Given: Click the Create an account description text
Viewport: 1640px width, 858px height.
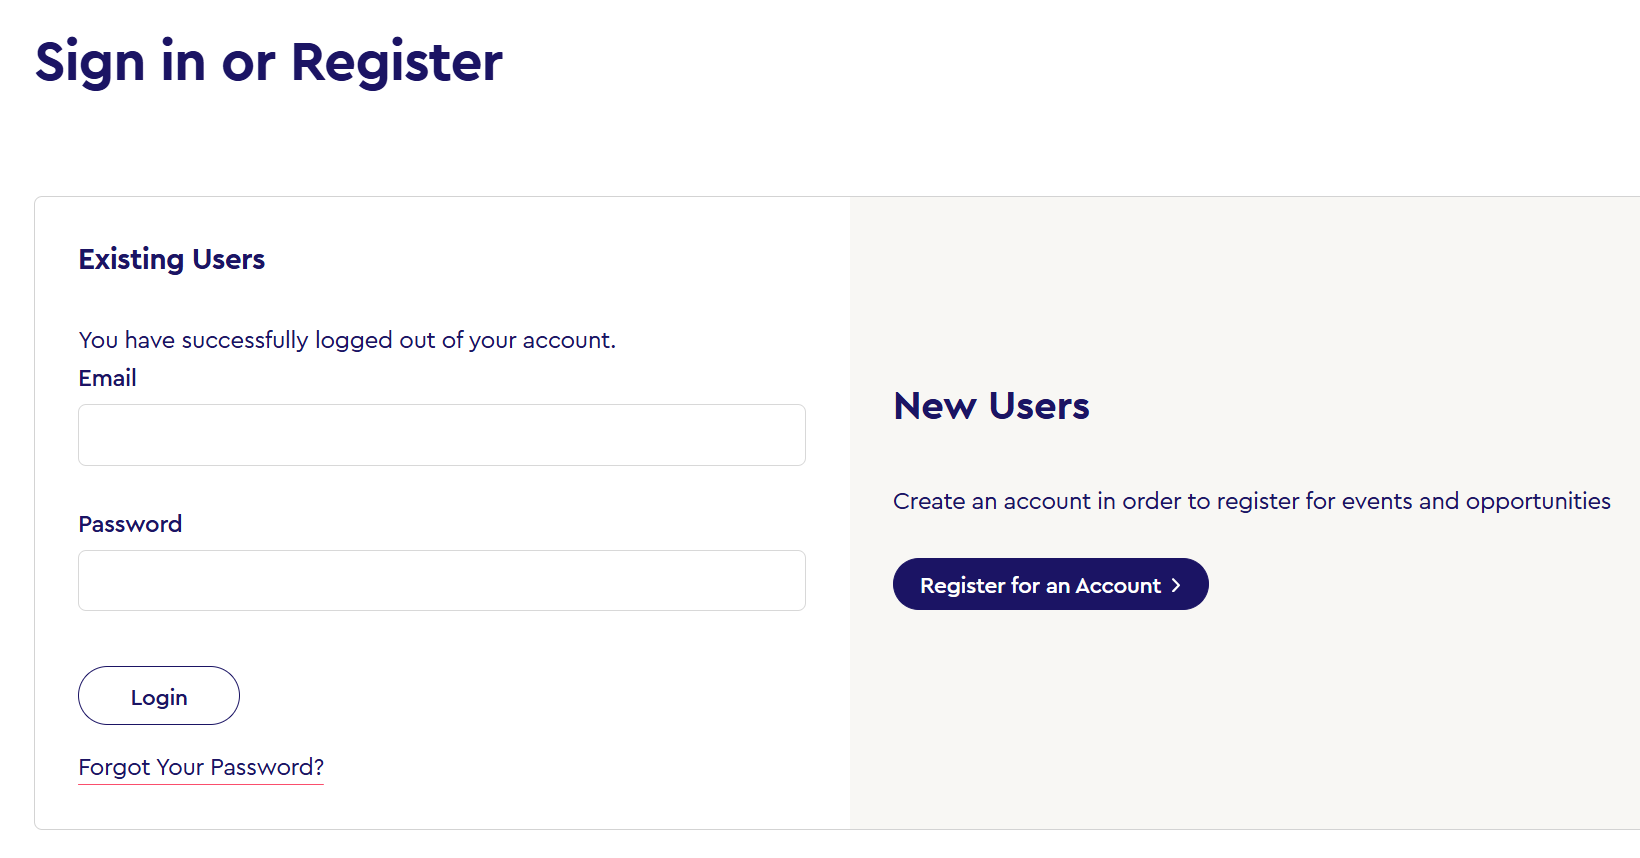Looking at the screenshot, I should (1251, 501).
